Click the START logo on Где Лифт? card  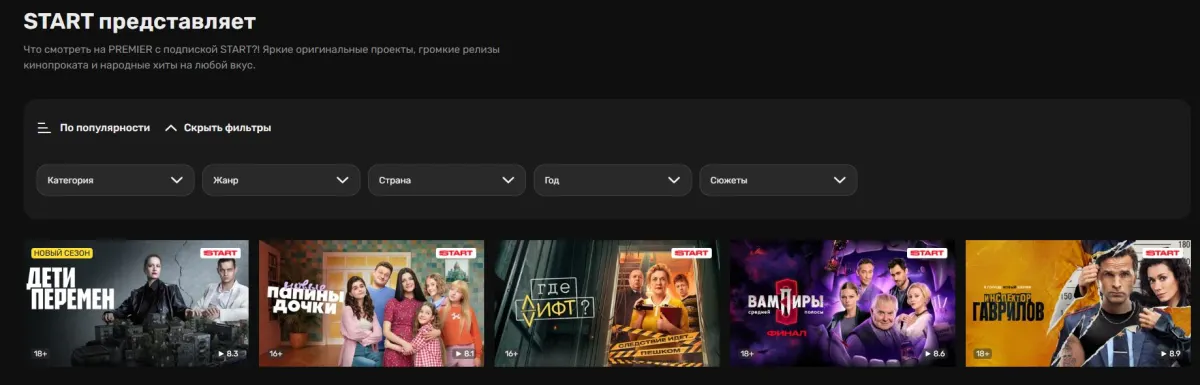(692, 253)
